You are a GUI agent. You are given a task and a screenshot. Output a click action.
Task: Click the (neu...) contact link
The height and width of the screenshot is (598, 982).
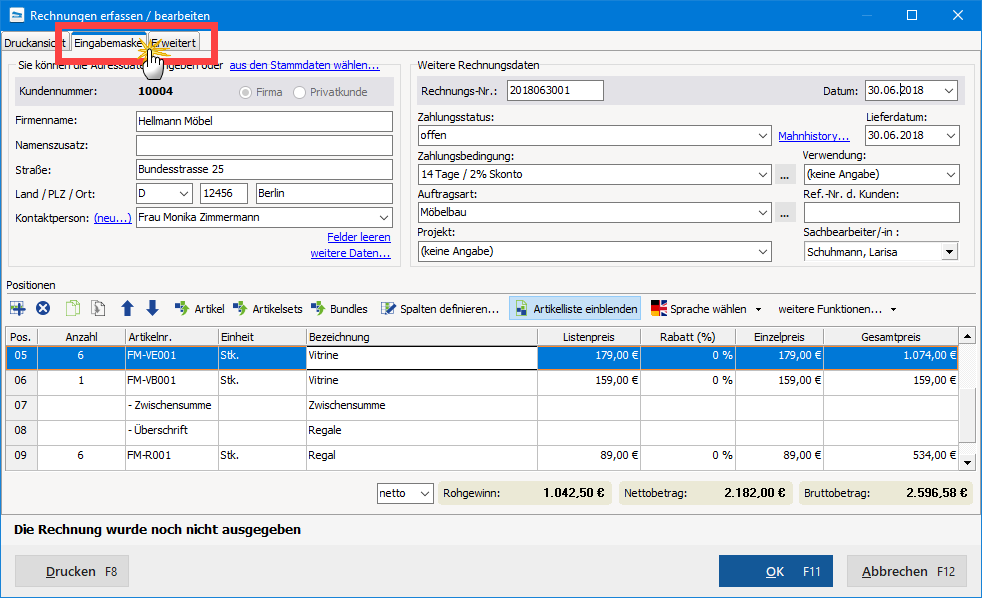coord(113,218)
